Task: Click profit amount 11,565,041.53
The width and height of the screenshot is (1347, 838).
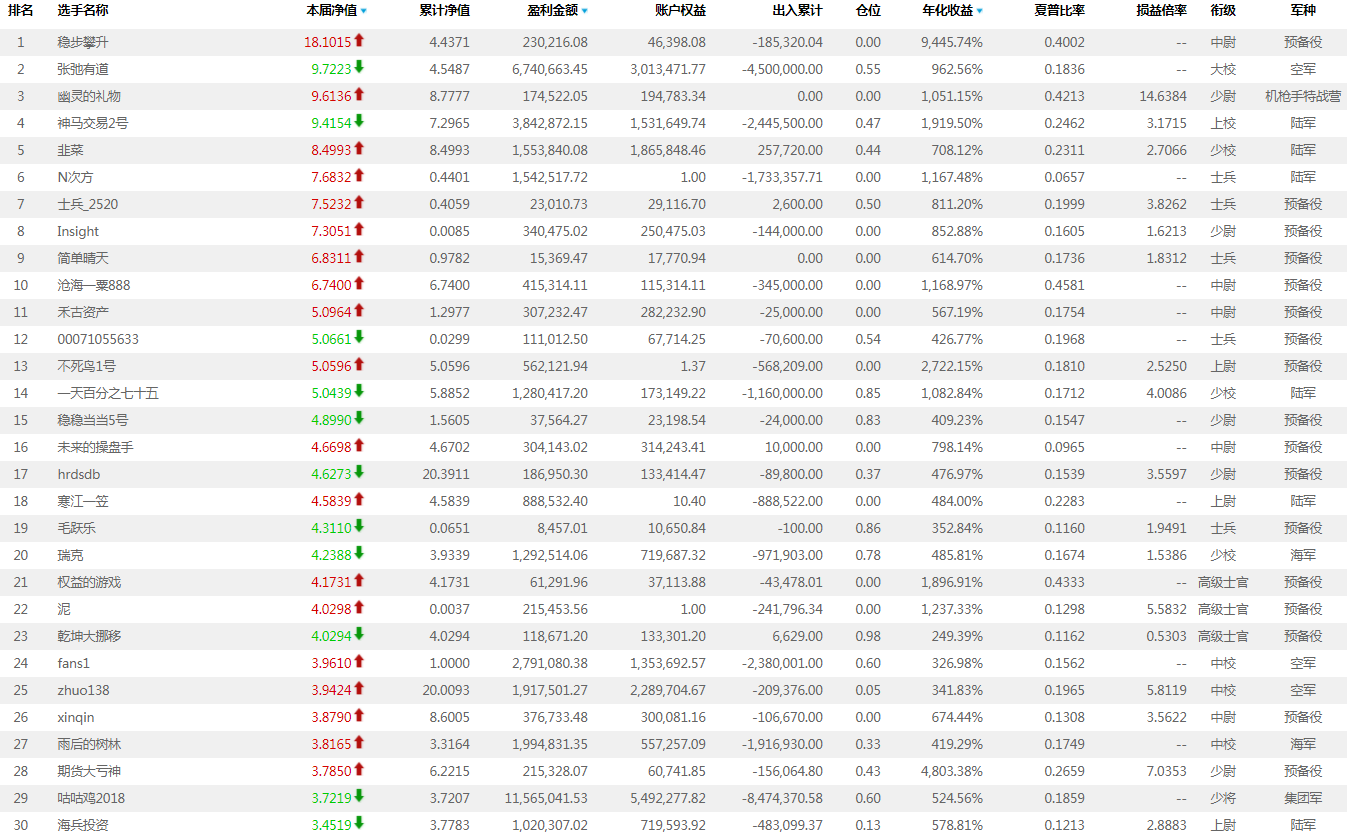Action: coord(546,799)
